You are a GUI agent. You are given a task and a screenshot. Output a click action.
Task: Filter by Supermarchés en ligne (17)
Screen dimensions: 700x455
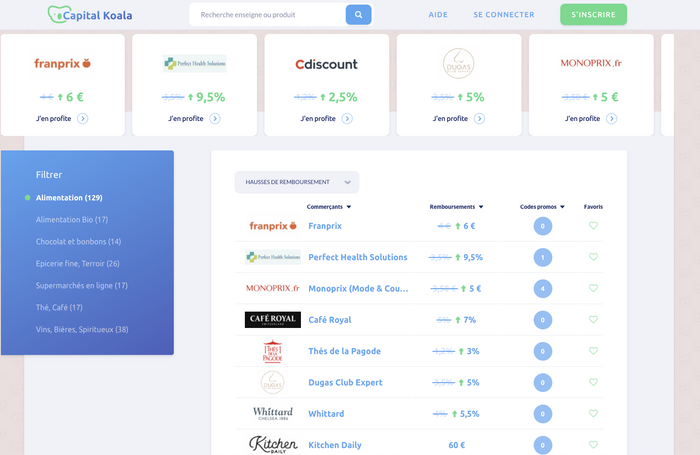82,285
